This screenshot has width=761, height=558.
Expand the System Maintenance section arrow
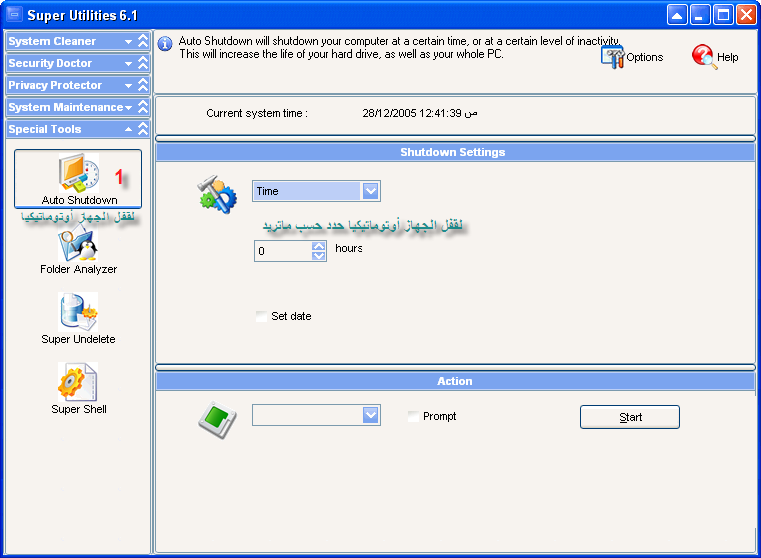point(129,107)
